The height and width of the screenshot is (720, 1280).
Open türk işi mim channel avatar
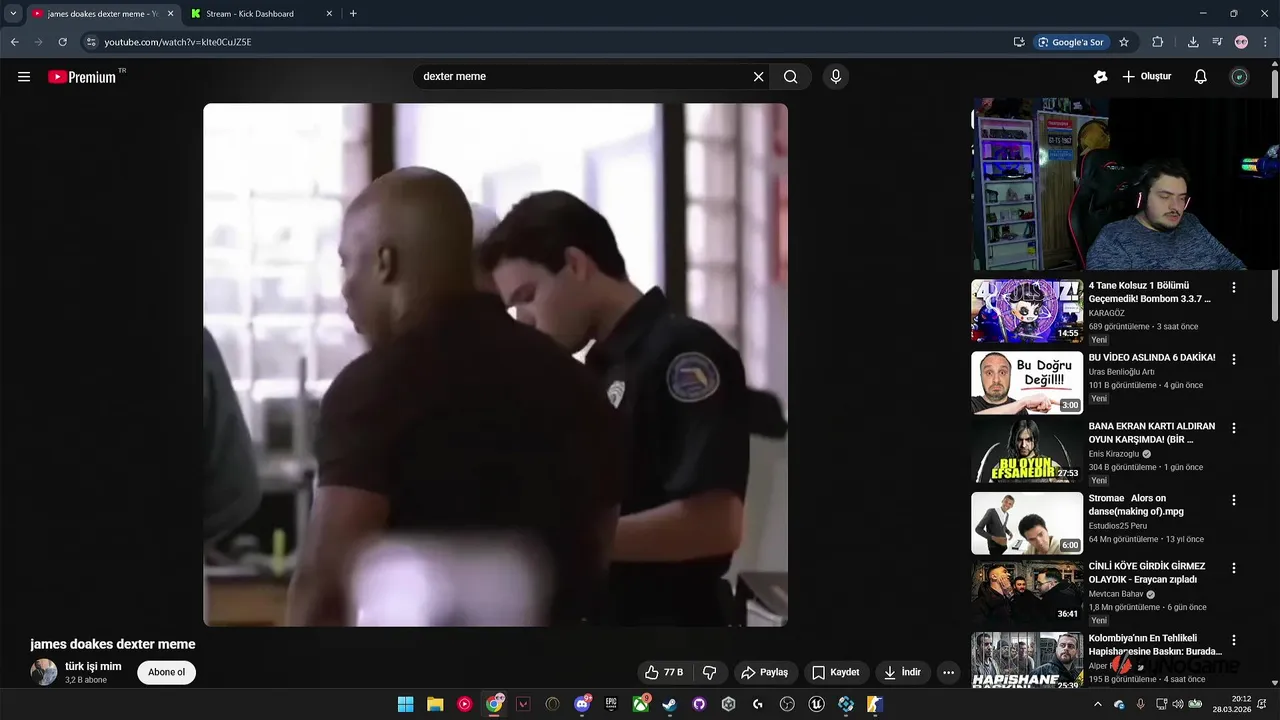coord(44,672)
